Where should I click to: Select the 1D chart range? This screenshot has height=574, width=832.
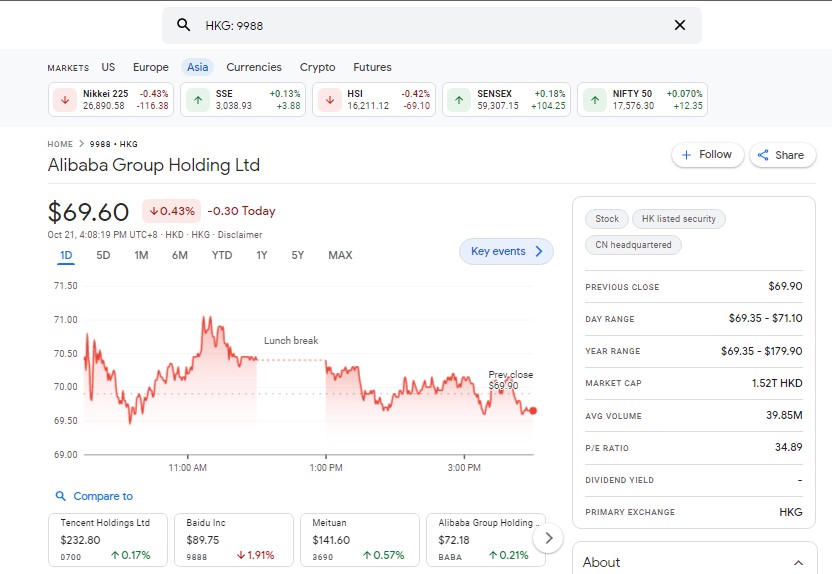[66, 256]
